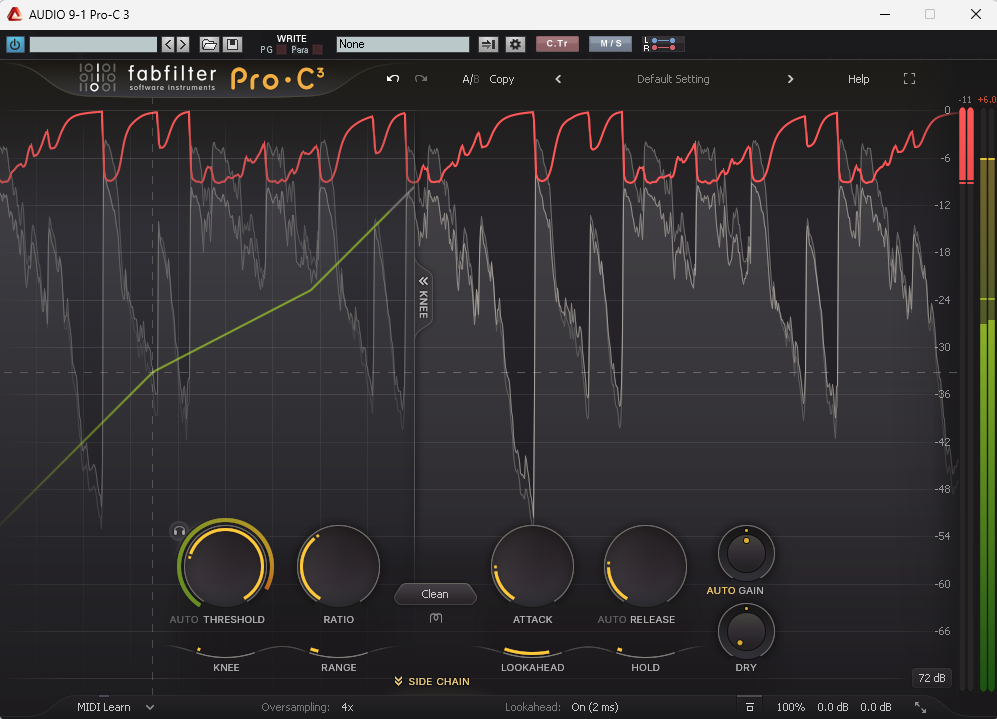This screenshot has height=719, width=997.
Task: Open the Default Setting preset menu
Action: pyautogui.click(x=673, y=79)
